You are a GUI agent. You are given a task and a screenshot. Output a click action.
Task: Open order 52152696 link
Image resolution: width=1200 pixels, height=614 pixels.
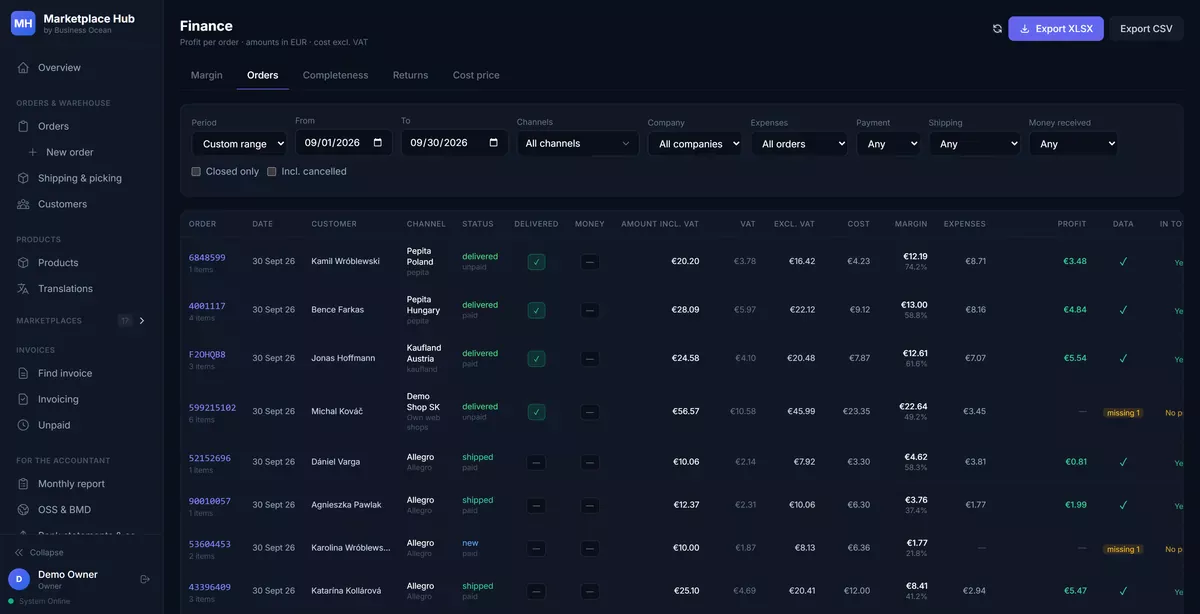pos(210,459)
